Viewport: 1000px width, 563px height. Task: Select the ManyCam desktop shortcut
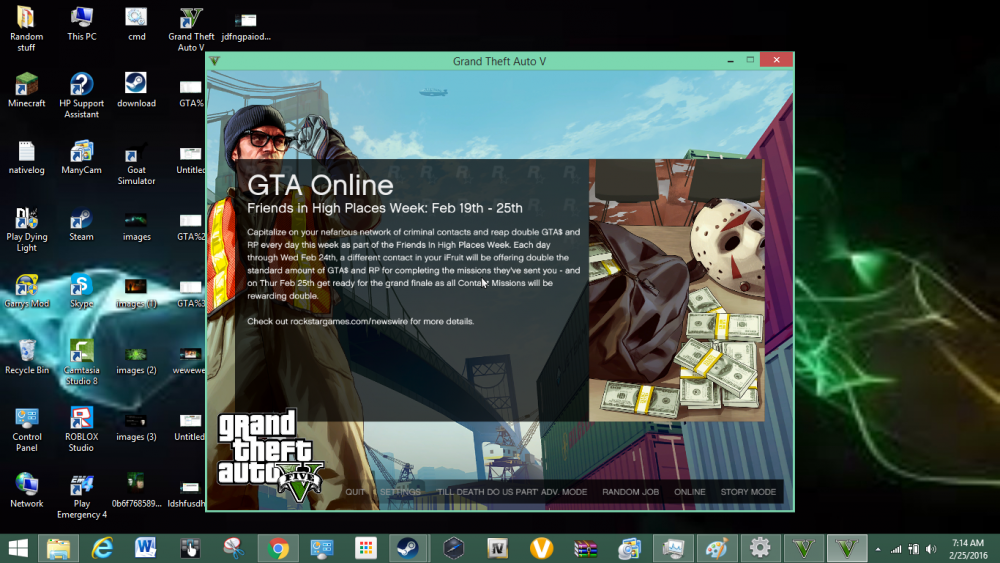pyautogui.click(x=82, y=157)
